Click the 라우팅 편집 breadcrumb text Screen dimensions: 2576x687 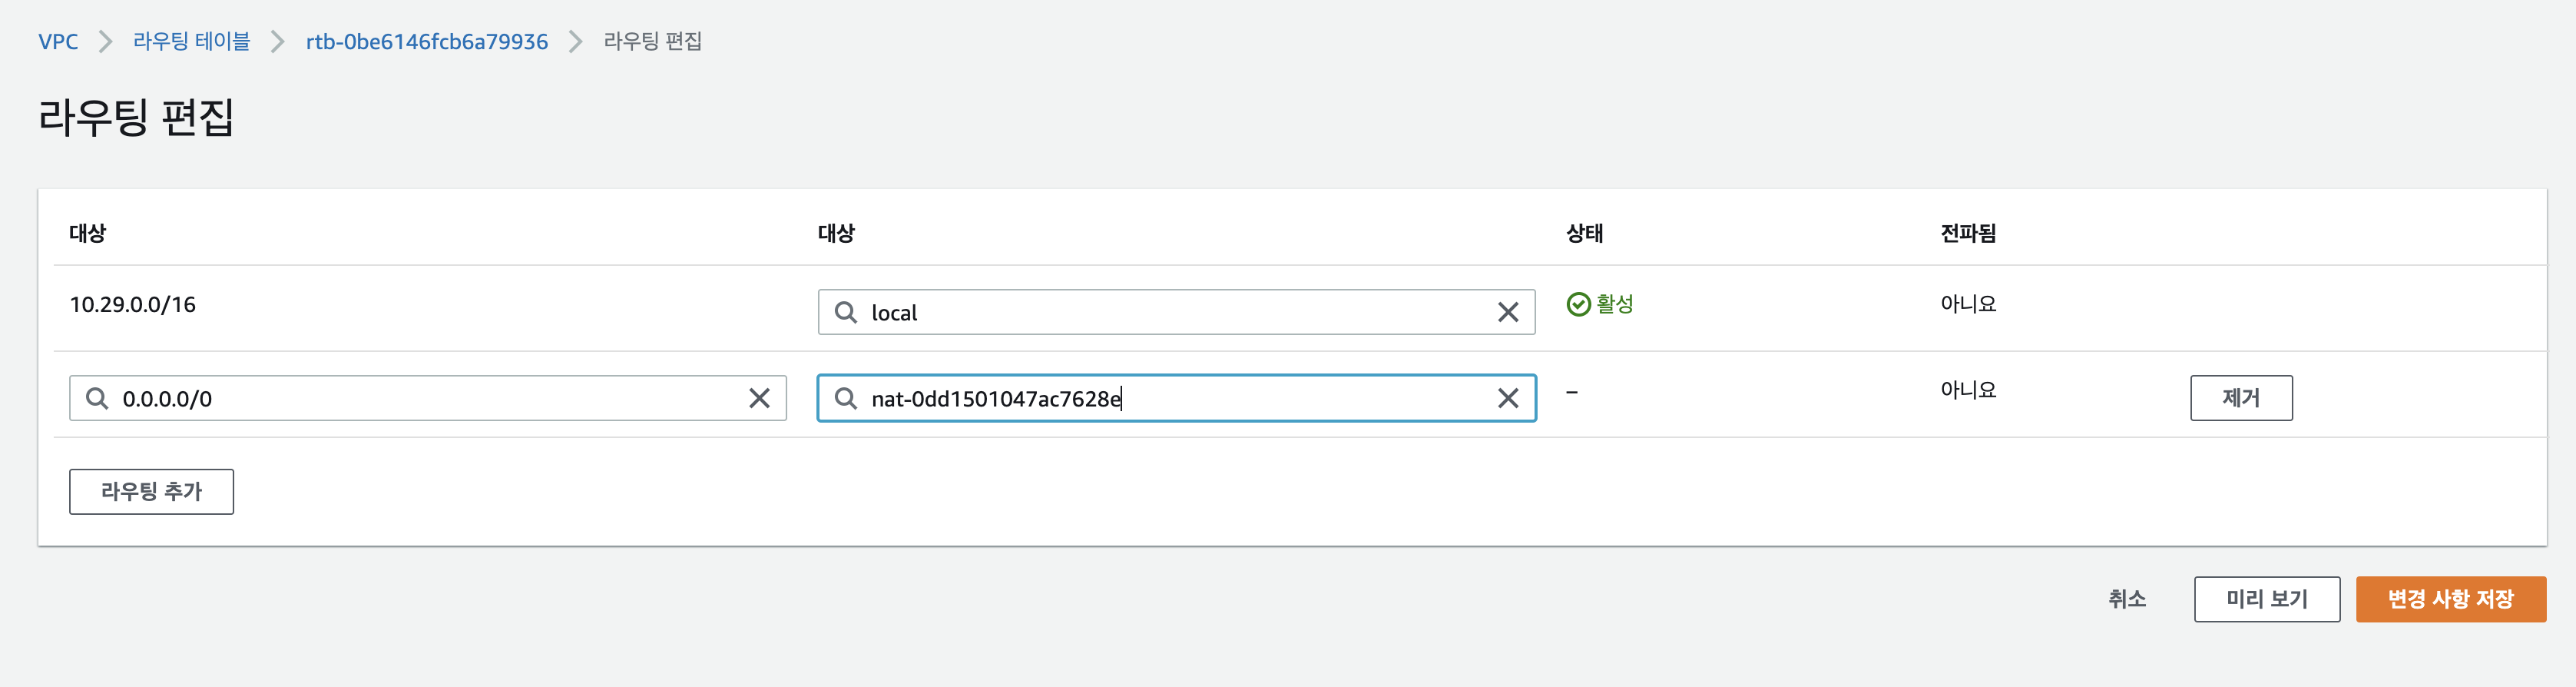pyautogui.click(x=652, y=41)
